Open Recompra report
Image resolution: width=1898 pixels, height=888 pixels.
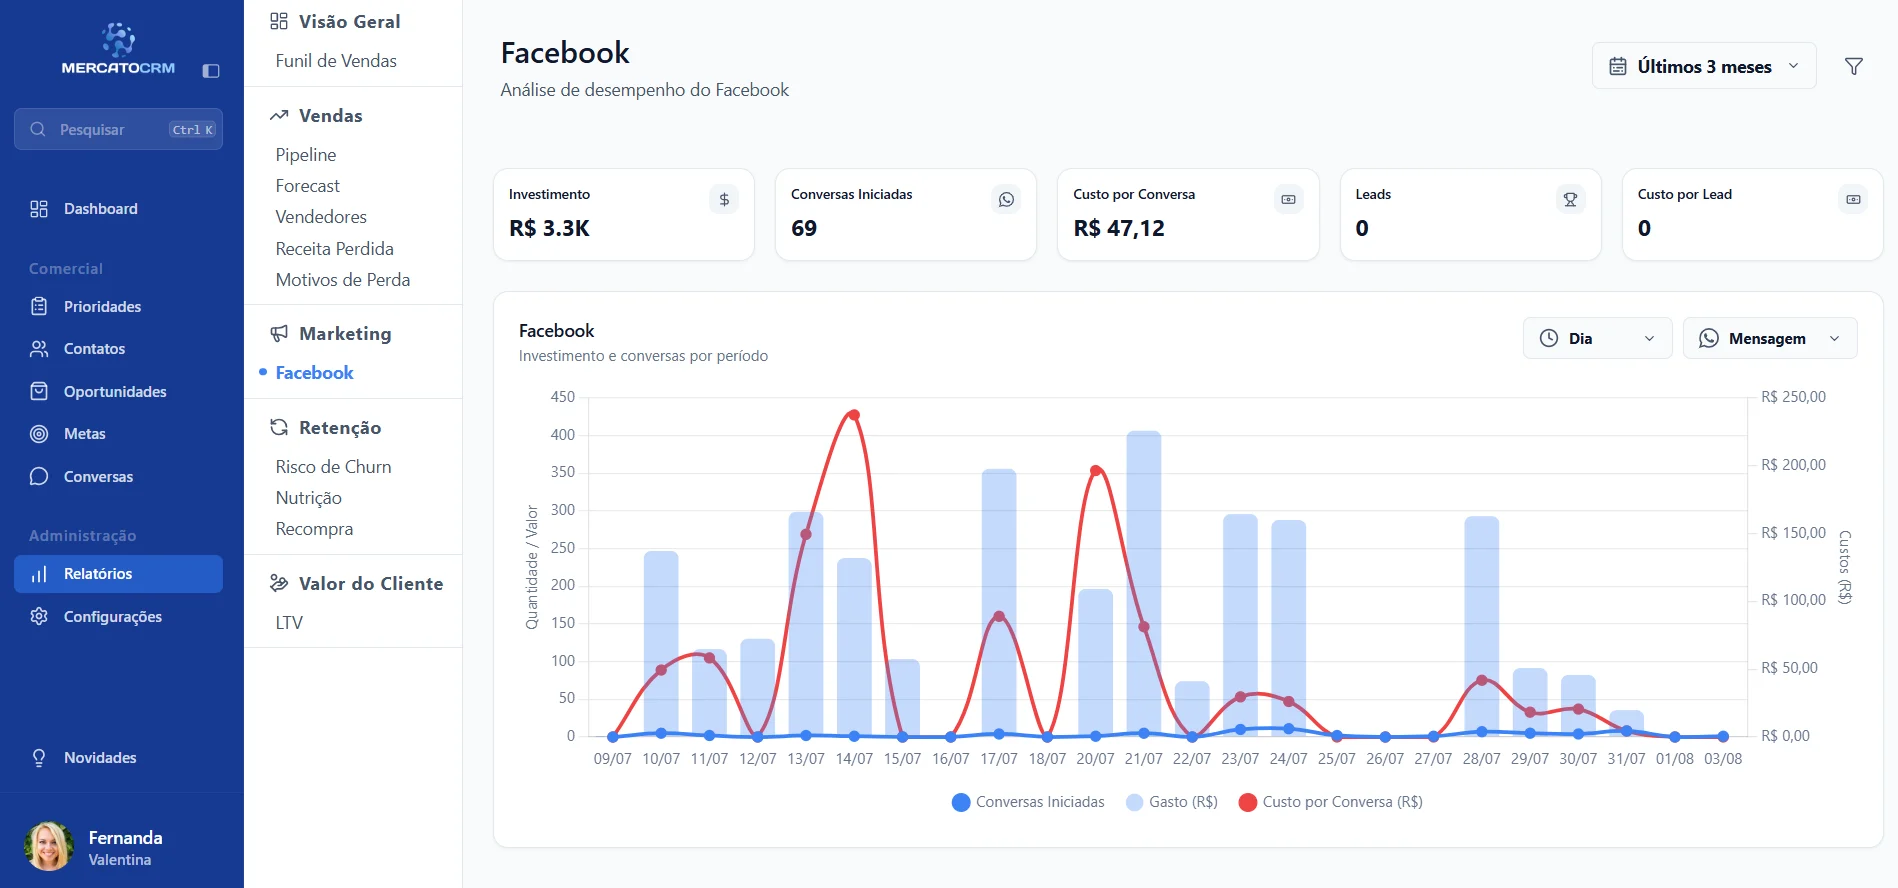click(x=314, y=529)
